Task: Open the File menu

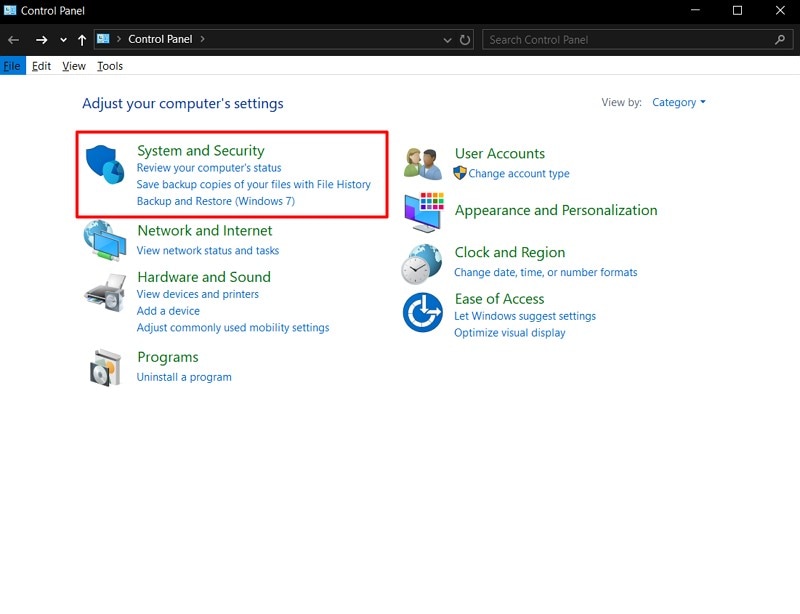Action: tap(12, 66)
